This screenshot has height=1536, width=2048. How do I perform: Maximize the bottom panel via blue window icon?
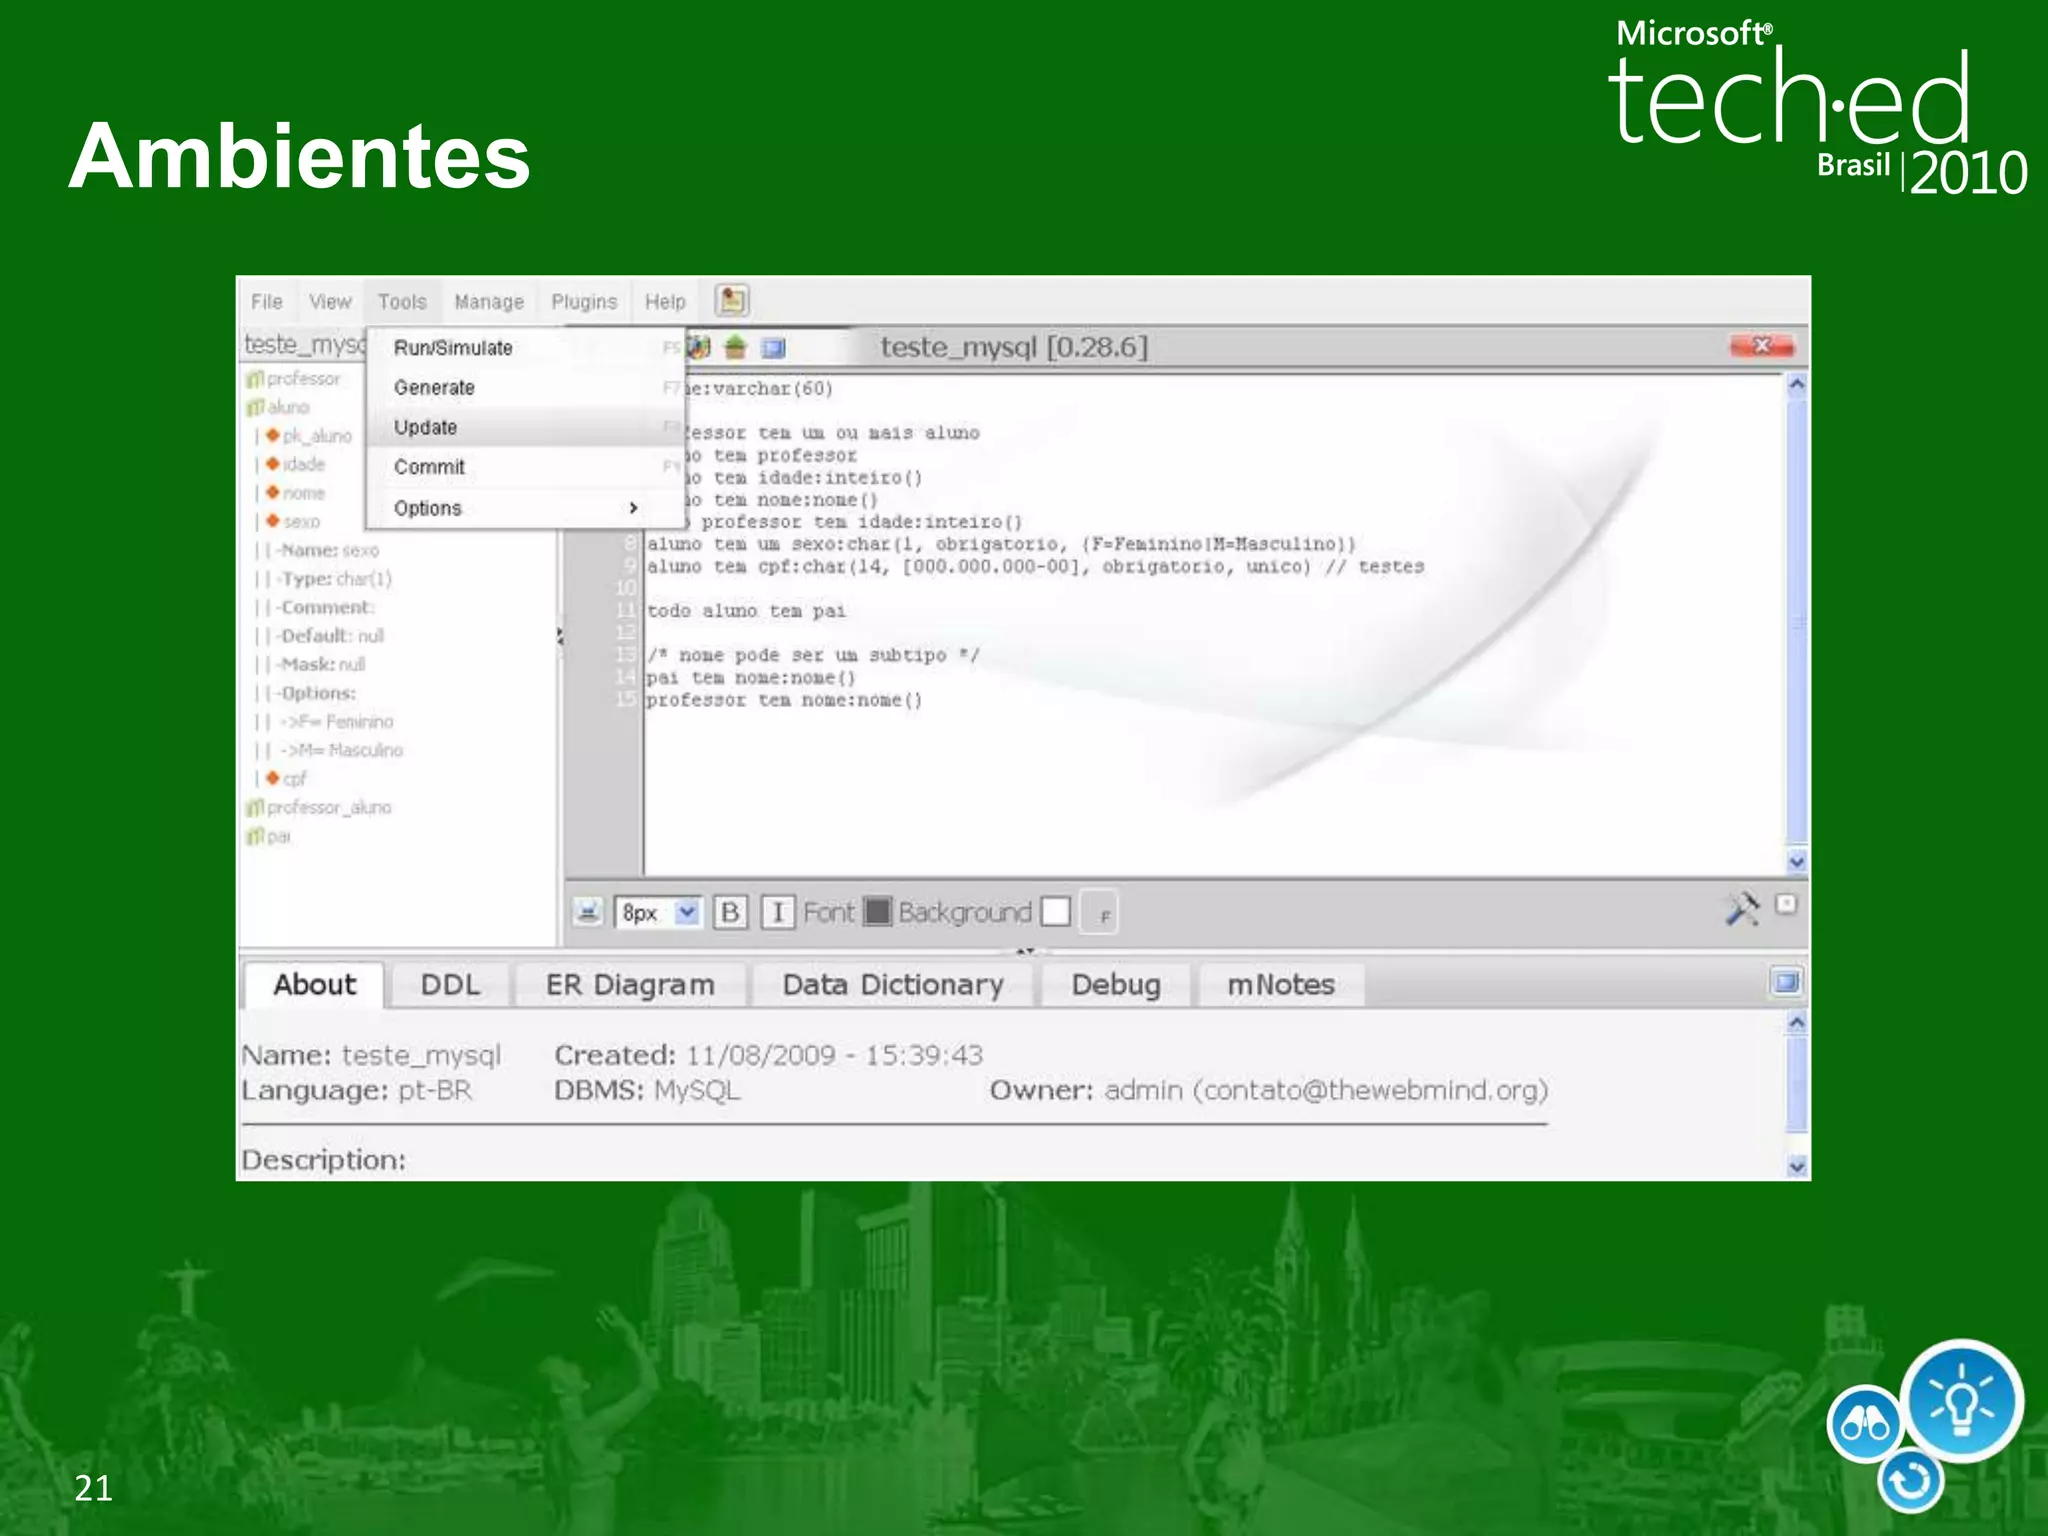(1786, 982)
